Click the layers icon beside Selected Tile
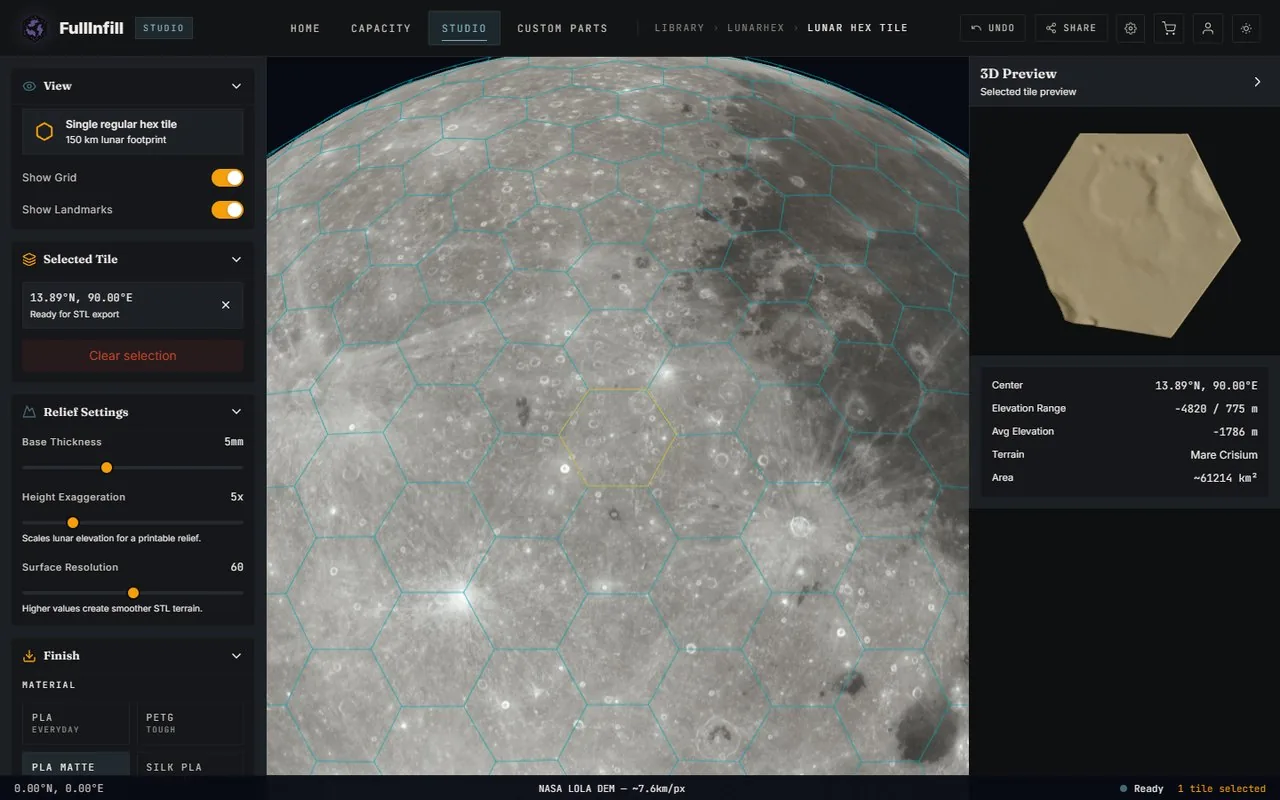1280x800 pixels. pos(30,259)
